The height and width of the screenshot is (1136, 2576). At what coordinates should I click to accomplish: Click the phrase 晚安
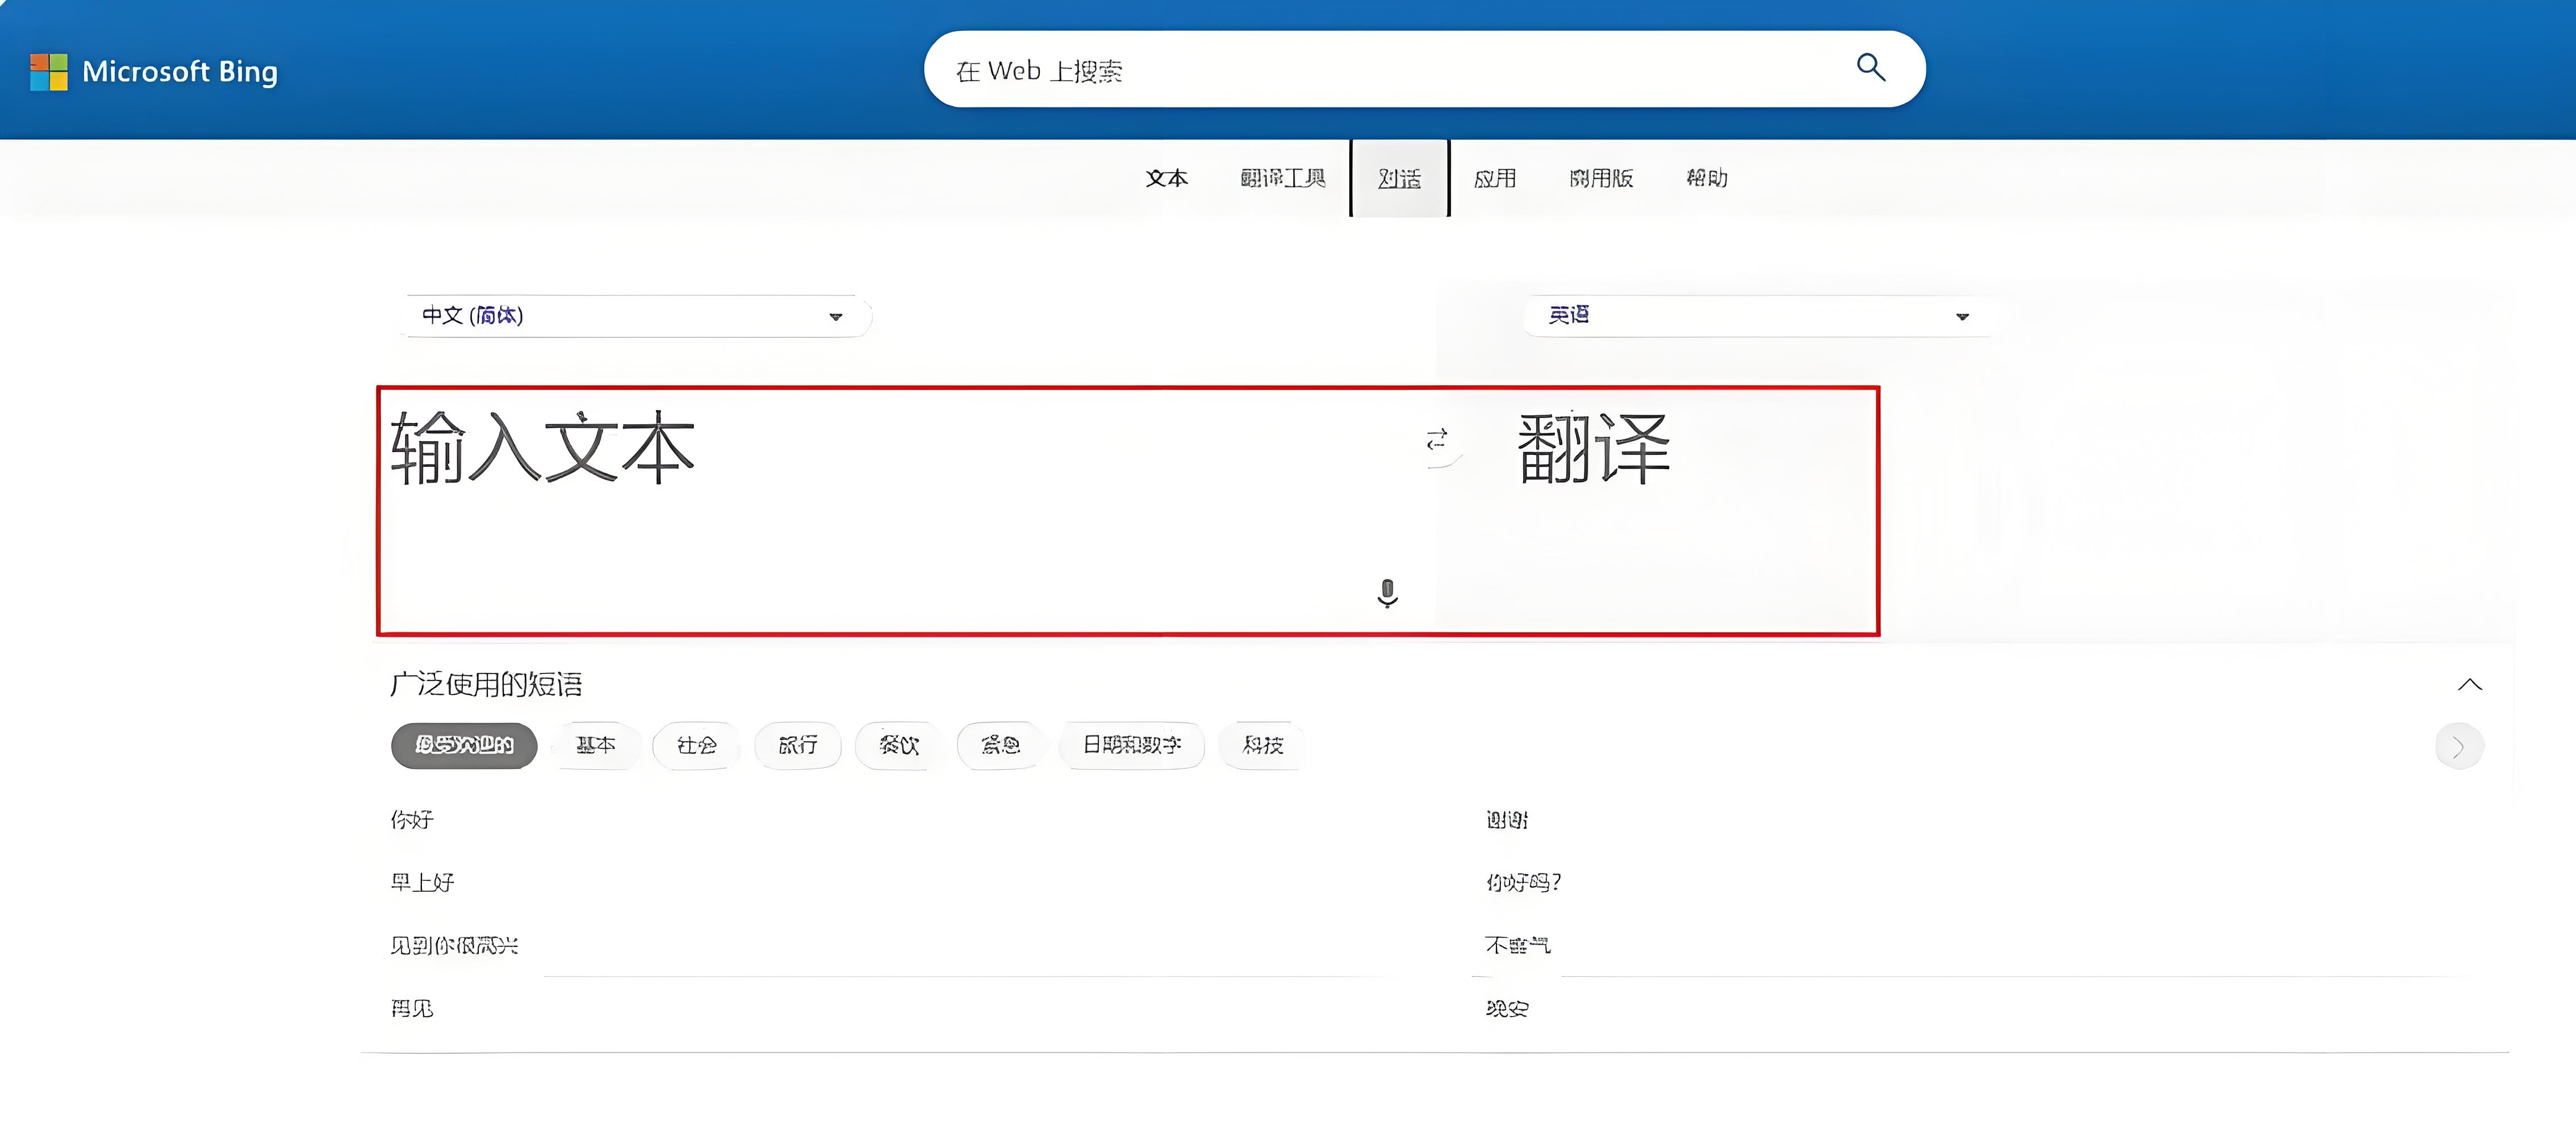1507,1009
